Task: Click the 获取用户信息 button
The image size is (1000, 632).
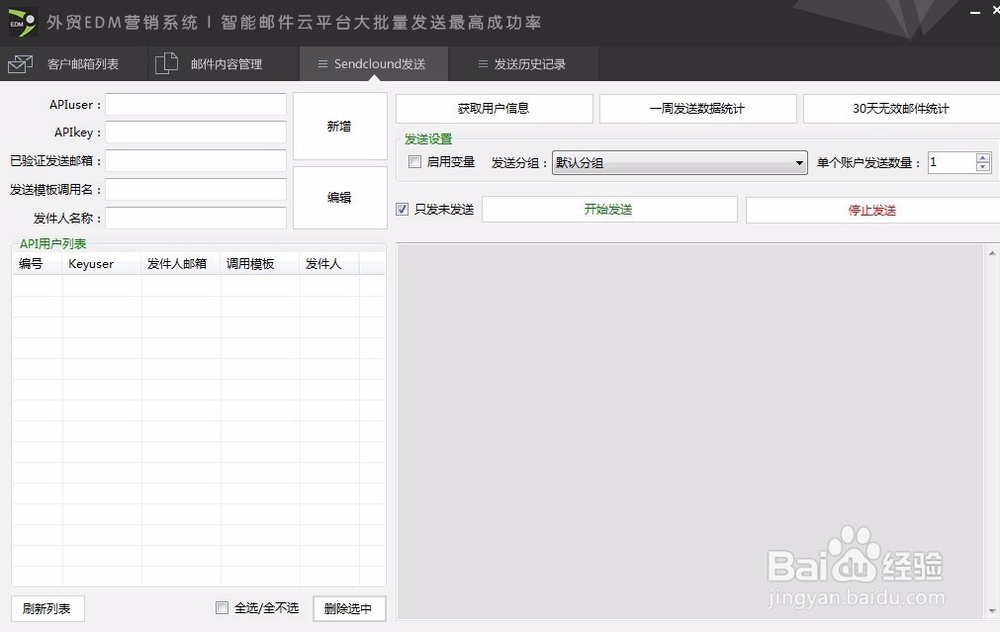Action: pyautogui.click(x=493, y=108)
